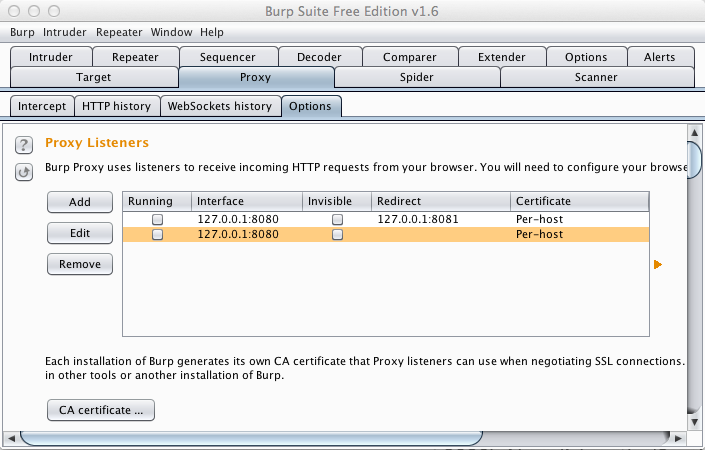Switch to the Extender tab
Image resolution: width=705 pixels, height=450 pixels.
(x=502, y=57)
